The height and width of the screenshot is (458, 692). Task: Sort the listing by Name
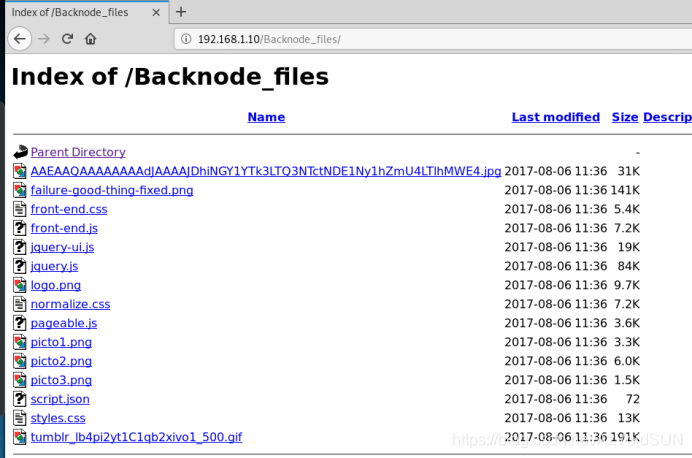pyautogui.click(x=266, y=117)
